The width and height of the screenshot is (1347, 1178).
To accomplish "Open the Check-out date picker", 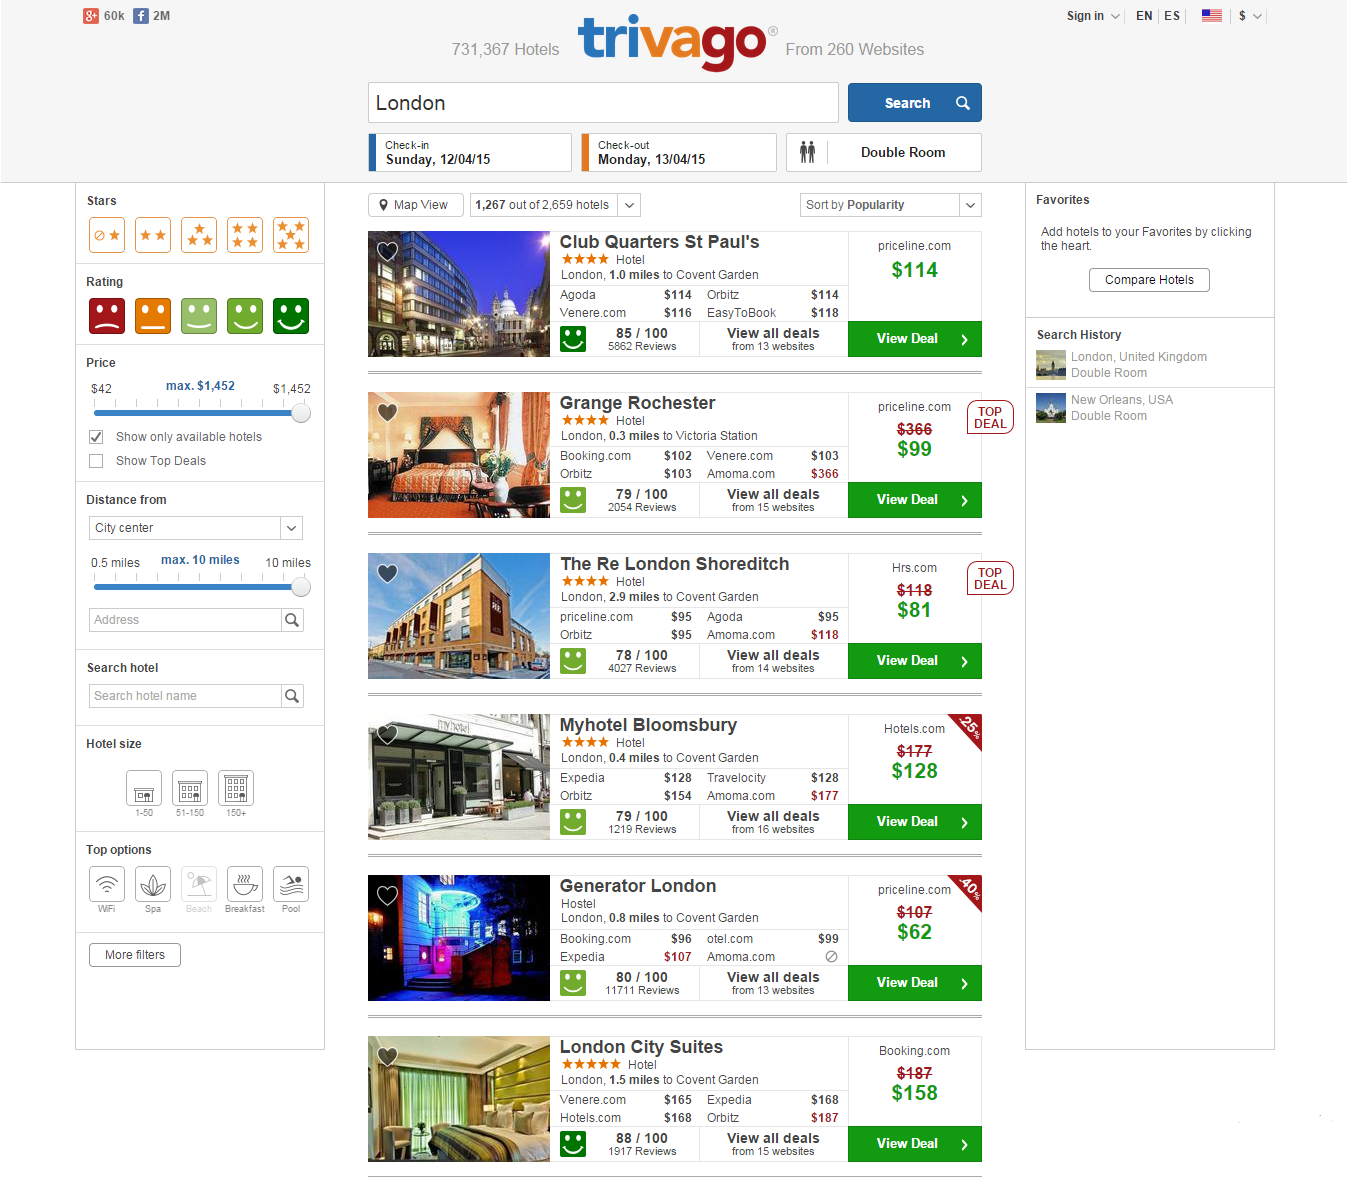I will click(x=679, y=152).
